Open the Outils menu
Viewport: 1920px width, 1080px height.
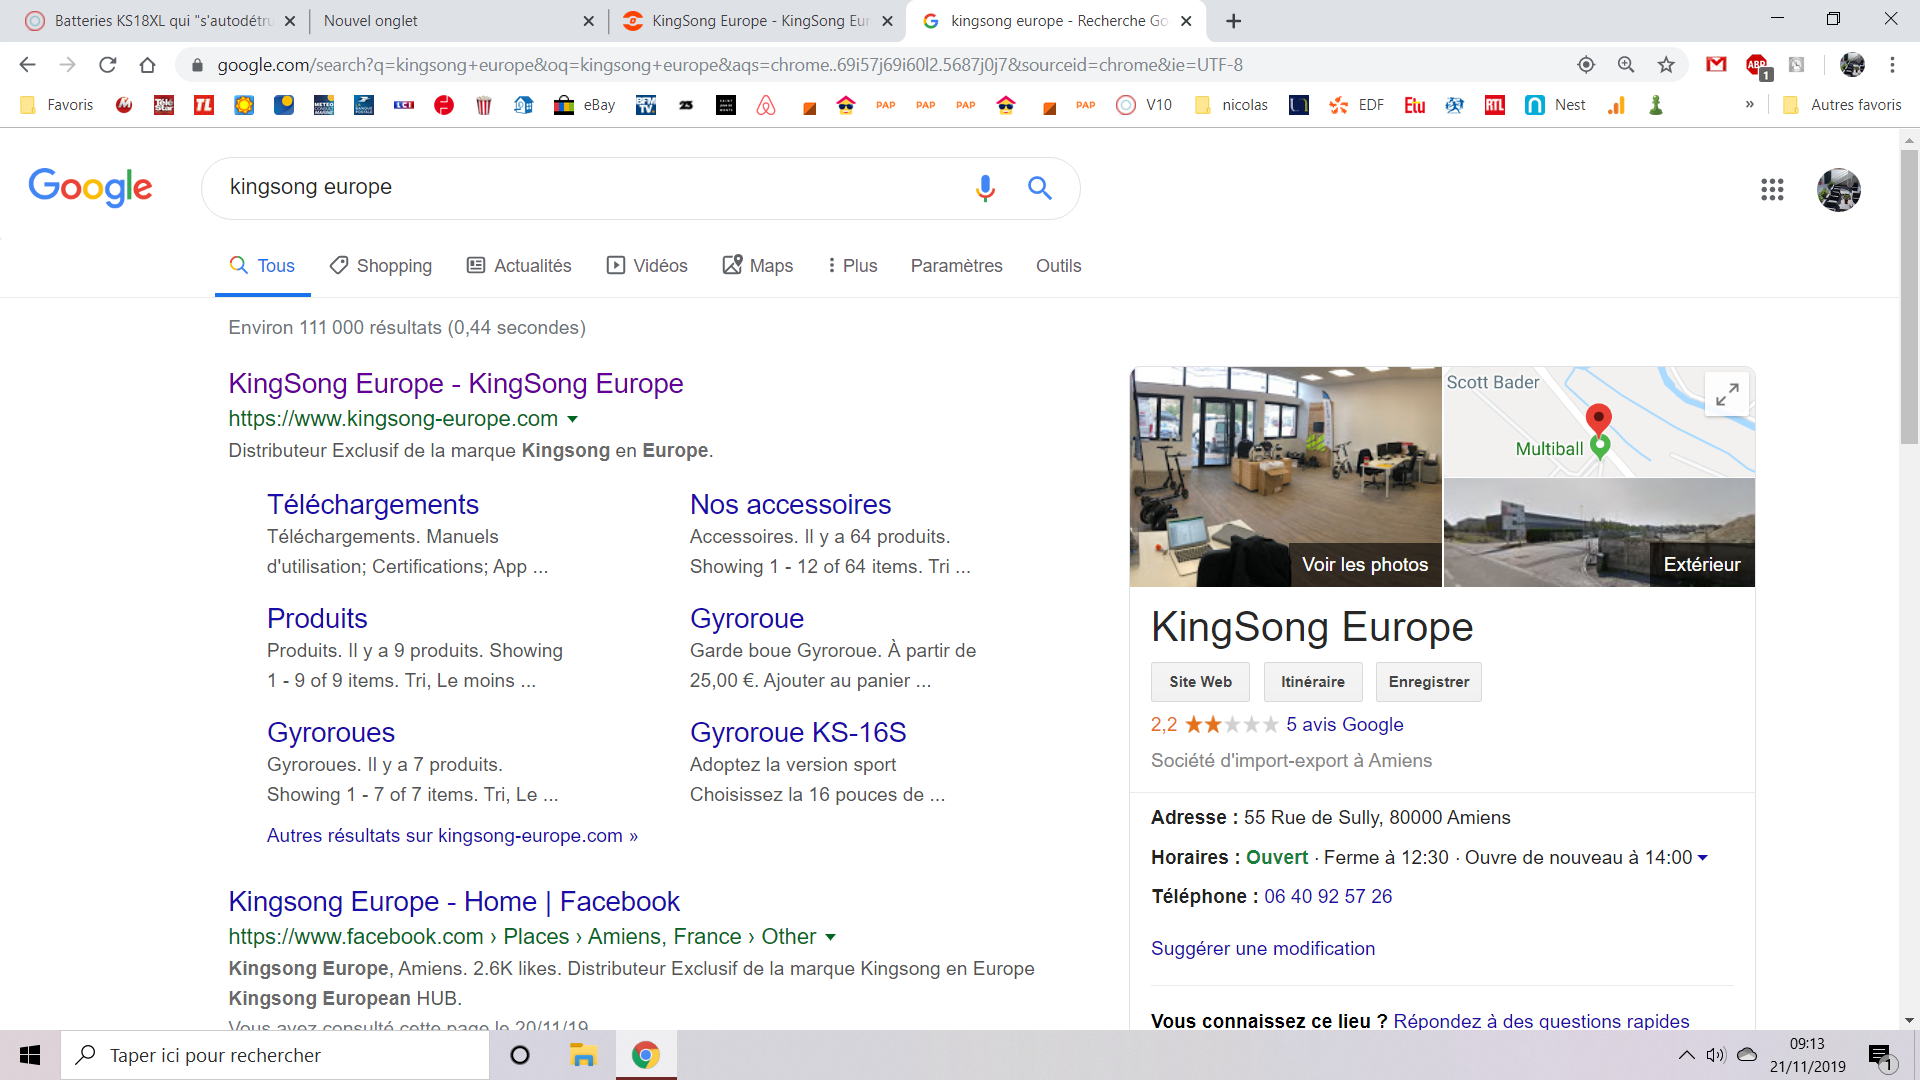coord(1058,266)
